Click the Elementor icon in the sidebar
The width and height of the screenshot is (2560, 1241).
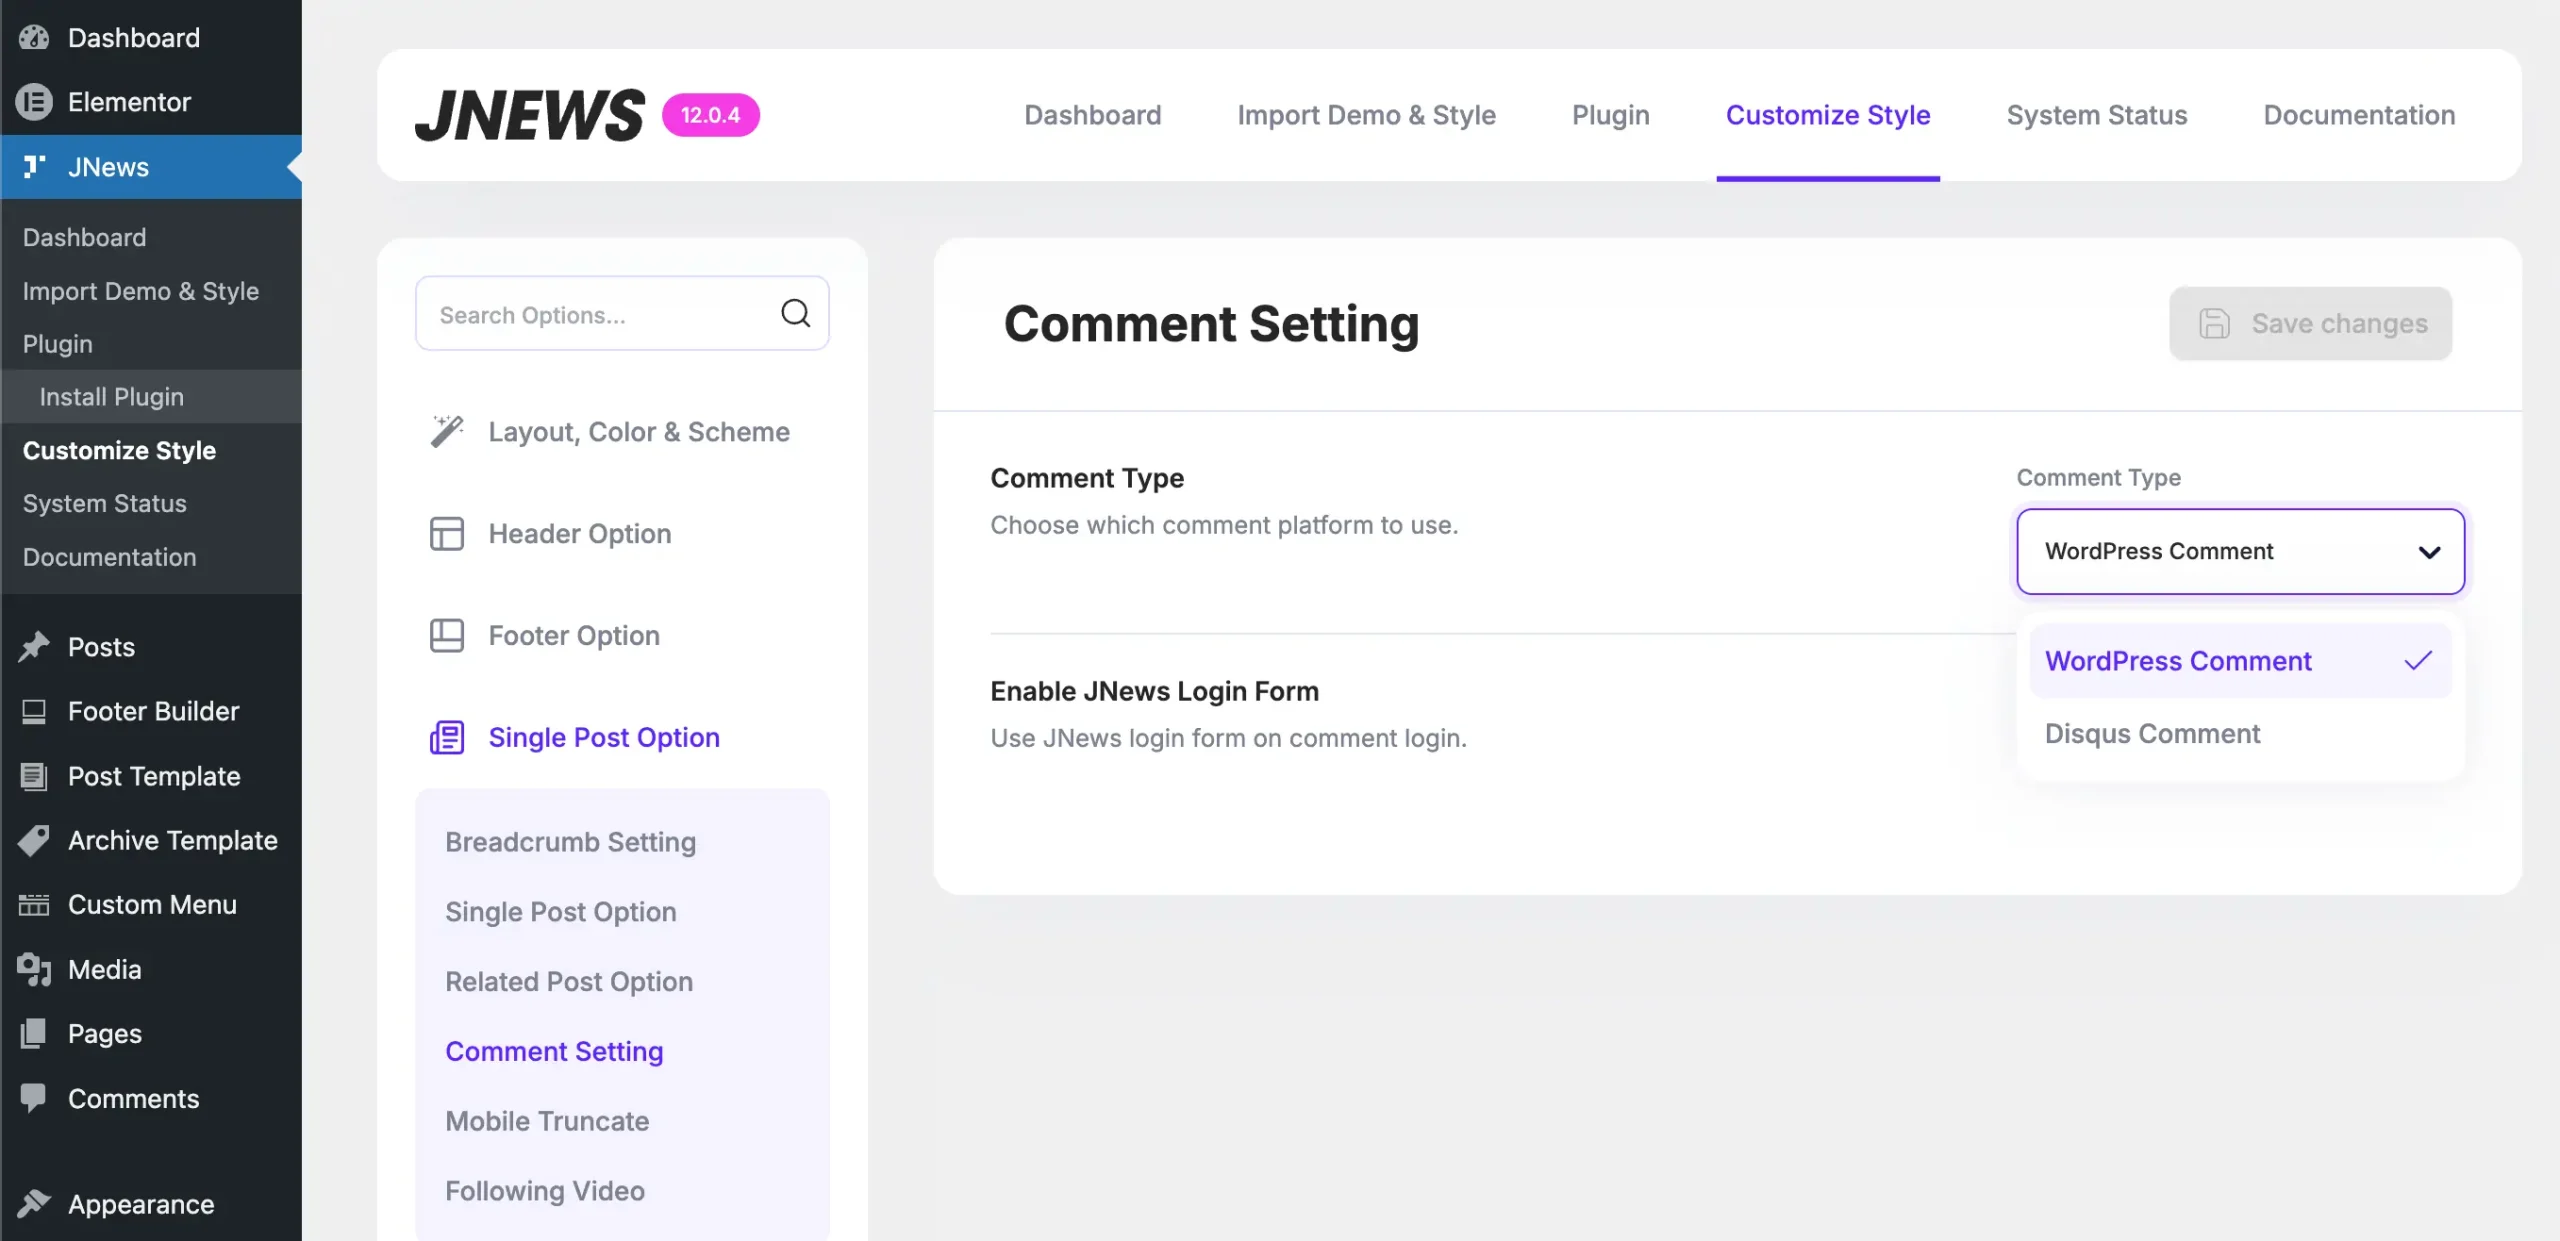34,102
